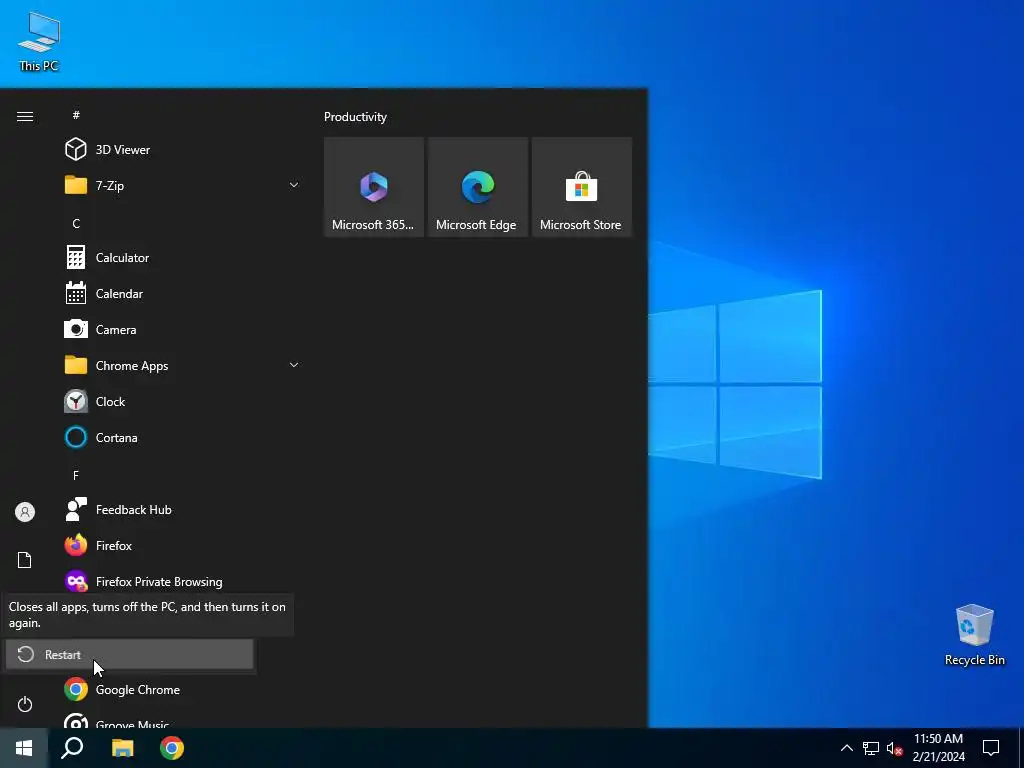Open the Microsoft Edge tile
The image size is (1024, 768).
(x=477, y=187)
